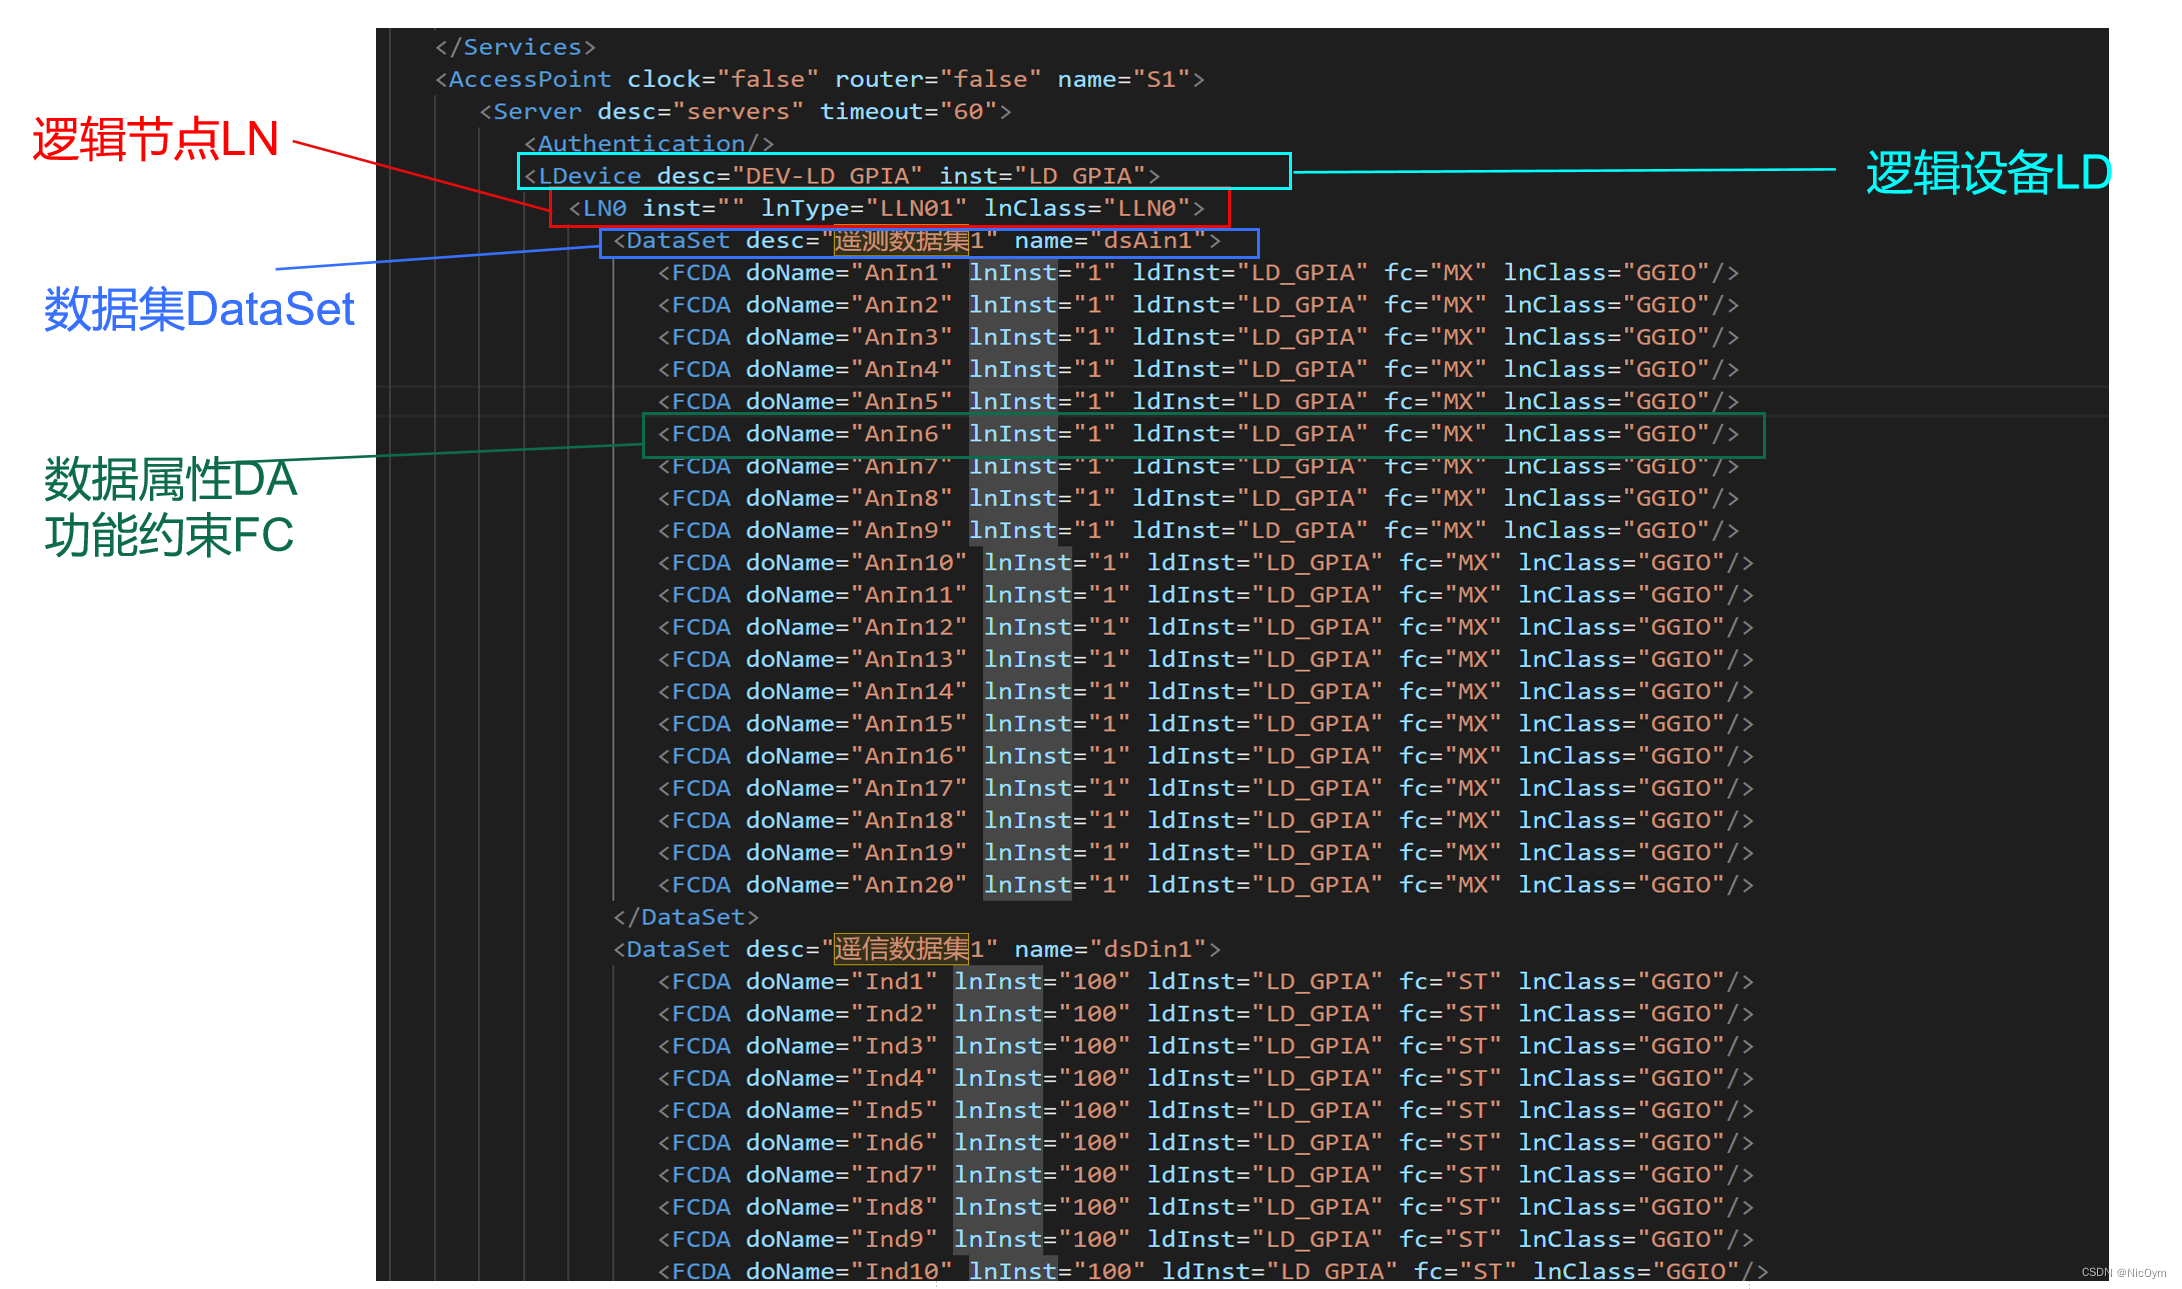
Task: Click the AnIn1 FCDA line
Action: (1197, 273)
